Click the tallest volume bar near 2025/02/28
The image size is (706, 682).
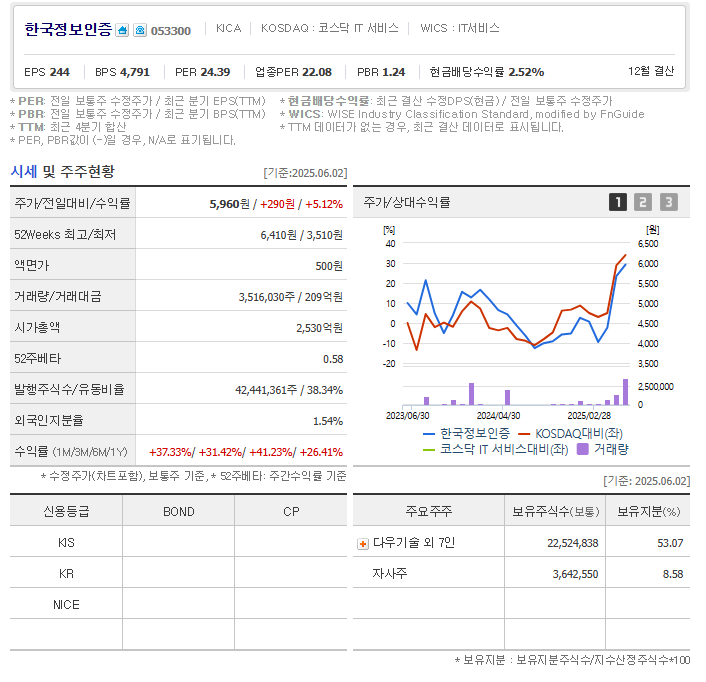tap(625, 392)
